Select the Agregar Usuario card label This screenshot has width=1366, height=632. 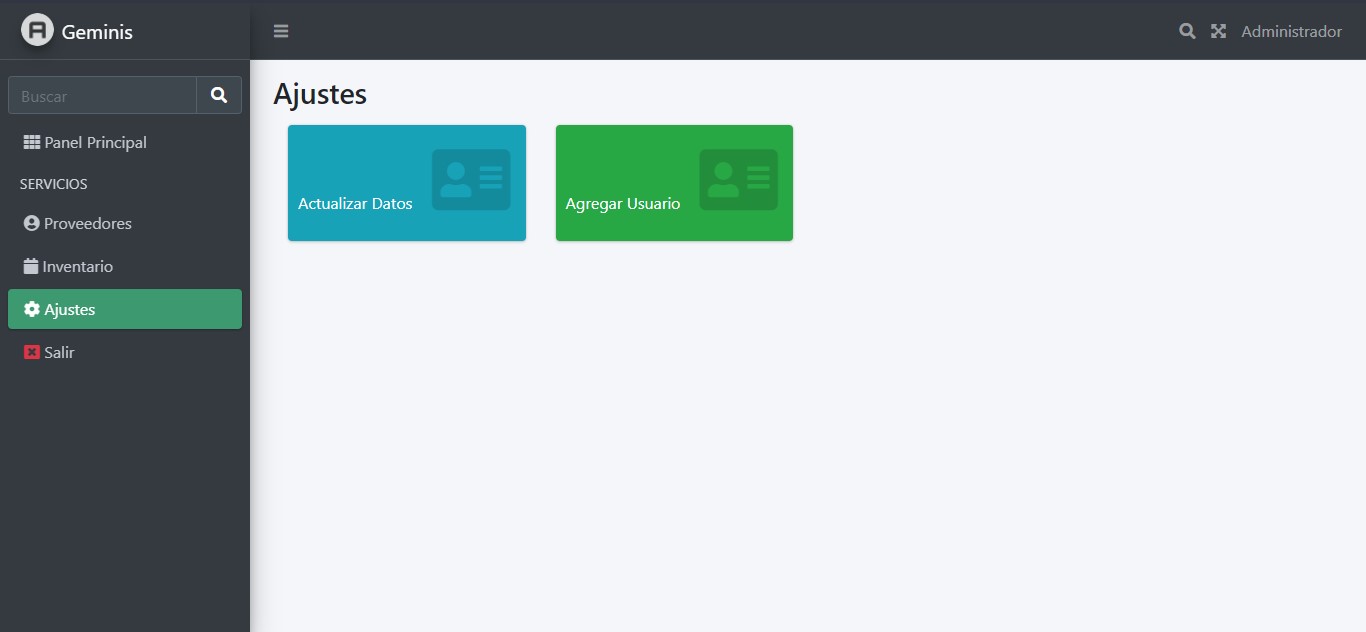pos(622,204)
